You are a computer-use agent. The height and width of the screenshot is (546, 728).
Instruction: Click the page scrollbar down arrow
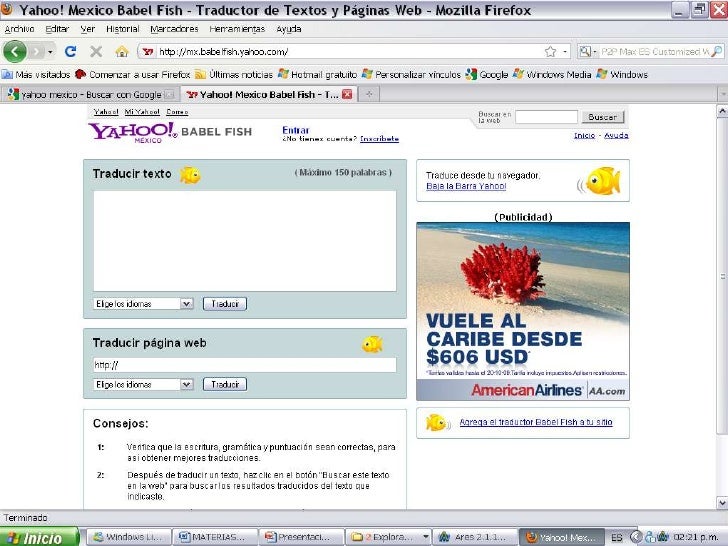722,502
